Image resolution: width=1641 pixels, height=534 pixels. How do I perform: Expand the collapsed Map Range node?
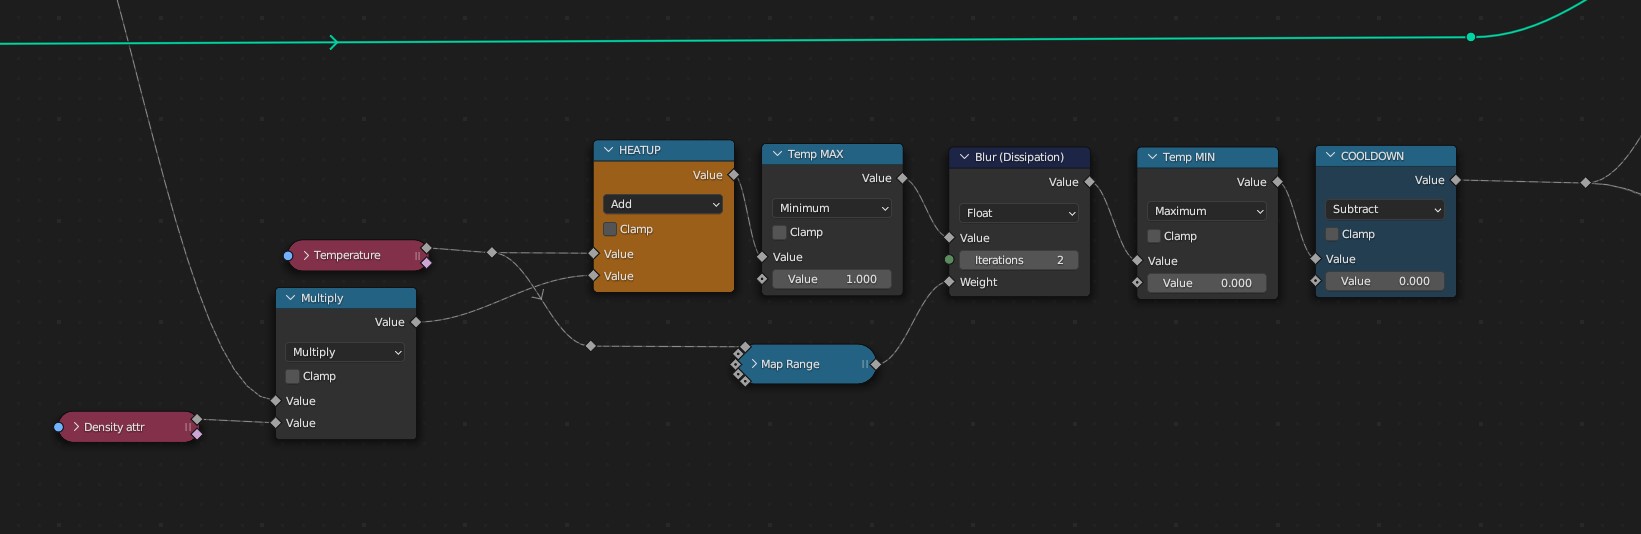(x=755, y=364)
